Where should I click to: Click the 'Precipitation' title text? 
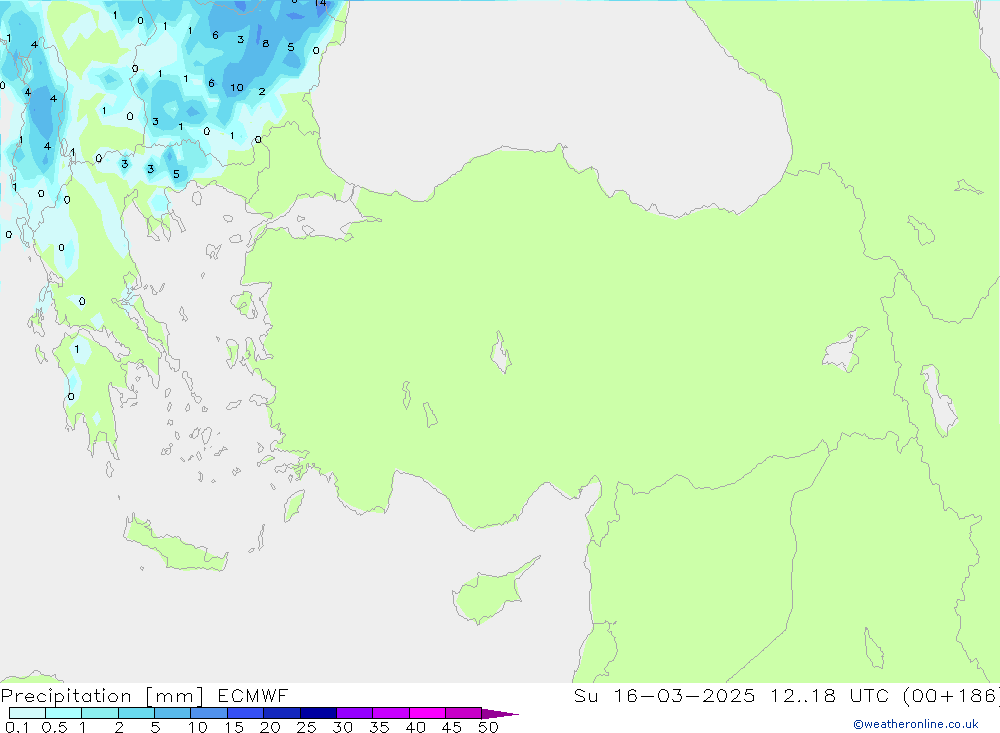tap(66, 696)
